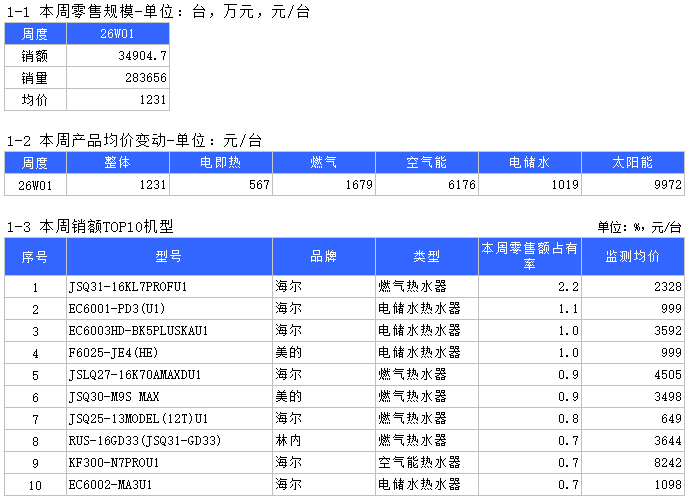Viewport: 690px width, 504px height.
Task: Select the 销额 value 34904.7 cell
Action: [118, 56]
